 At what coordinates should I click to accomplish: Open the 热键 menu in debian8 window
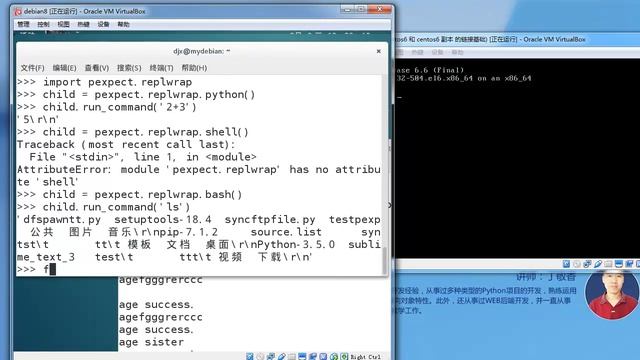coord(83,24)
